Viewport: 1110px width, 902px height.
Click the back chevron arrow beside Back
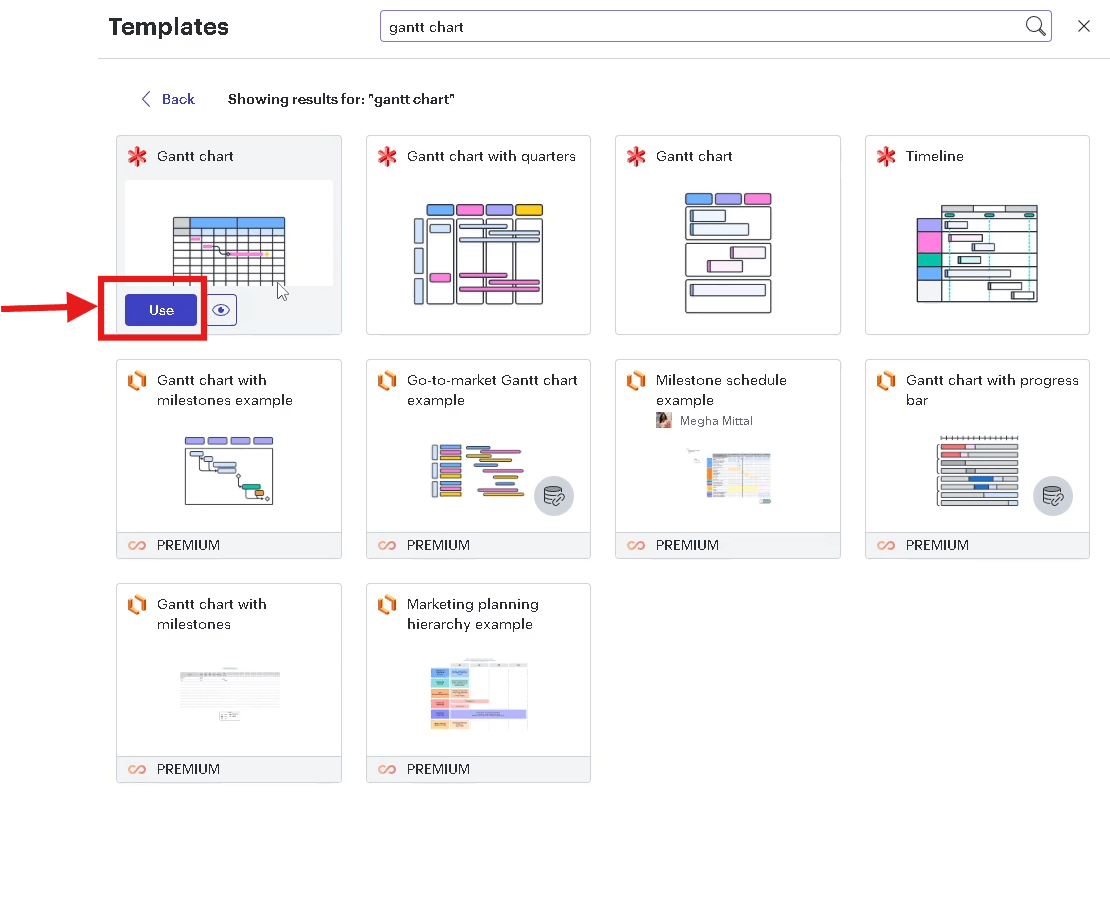tap(147, 99)
